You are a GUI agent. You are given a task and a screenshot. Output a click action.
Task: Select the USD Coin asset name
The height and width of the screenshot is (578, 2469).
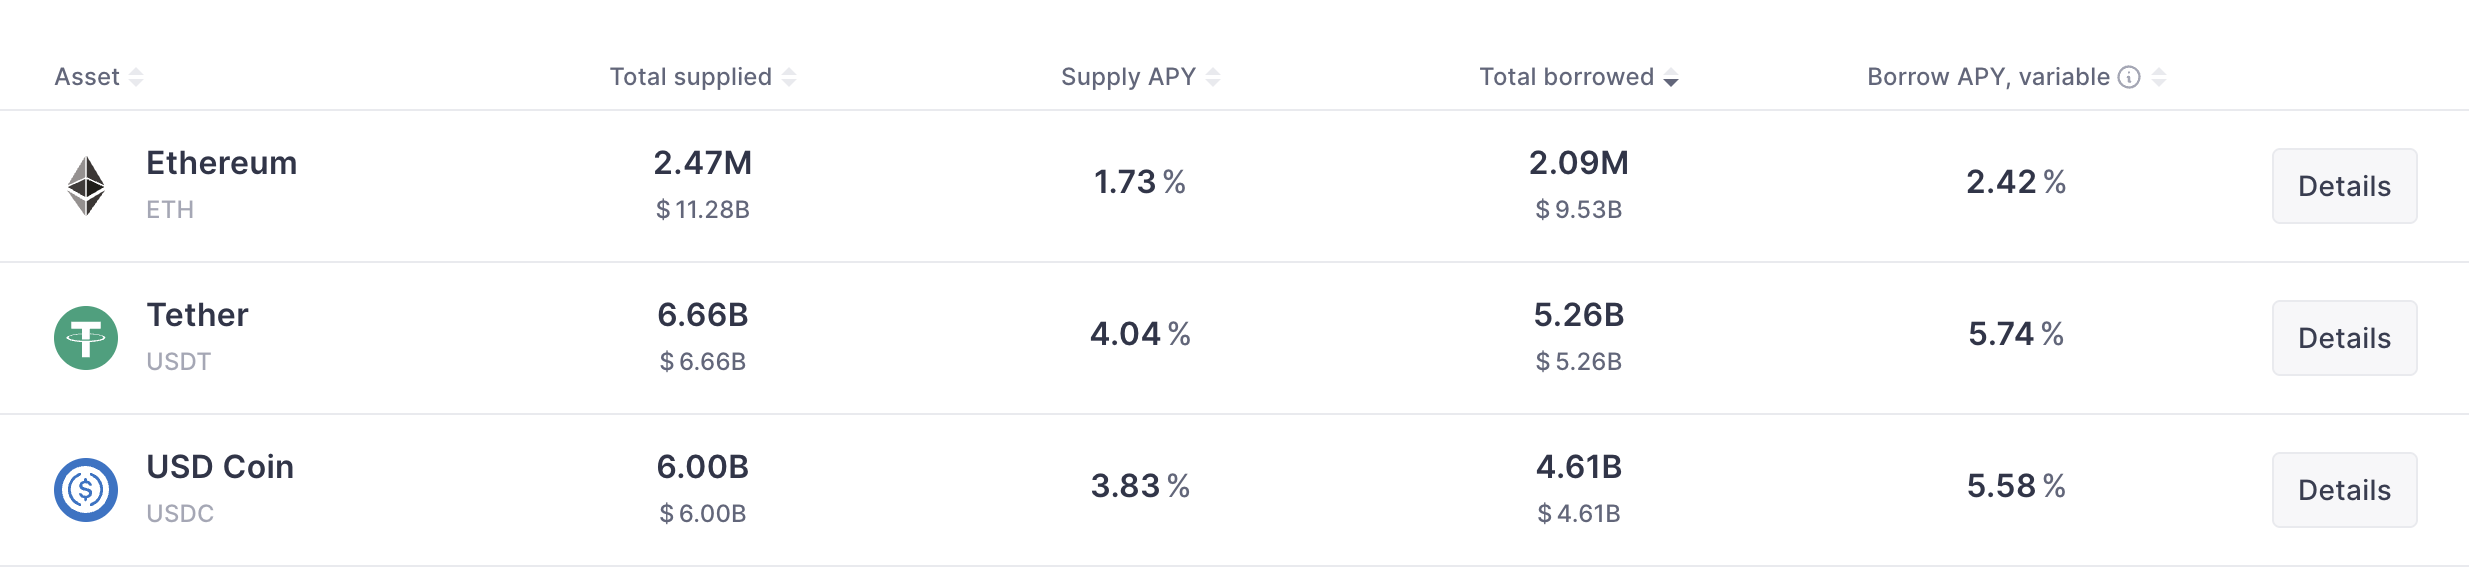(x=220, y=467)
